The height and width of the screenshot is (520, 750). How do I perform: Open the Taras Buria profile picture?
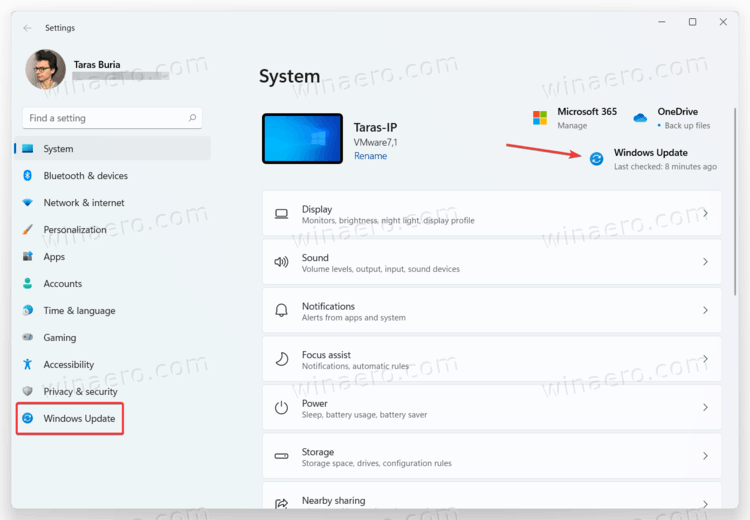coord(45,69)
